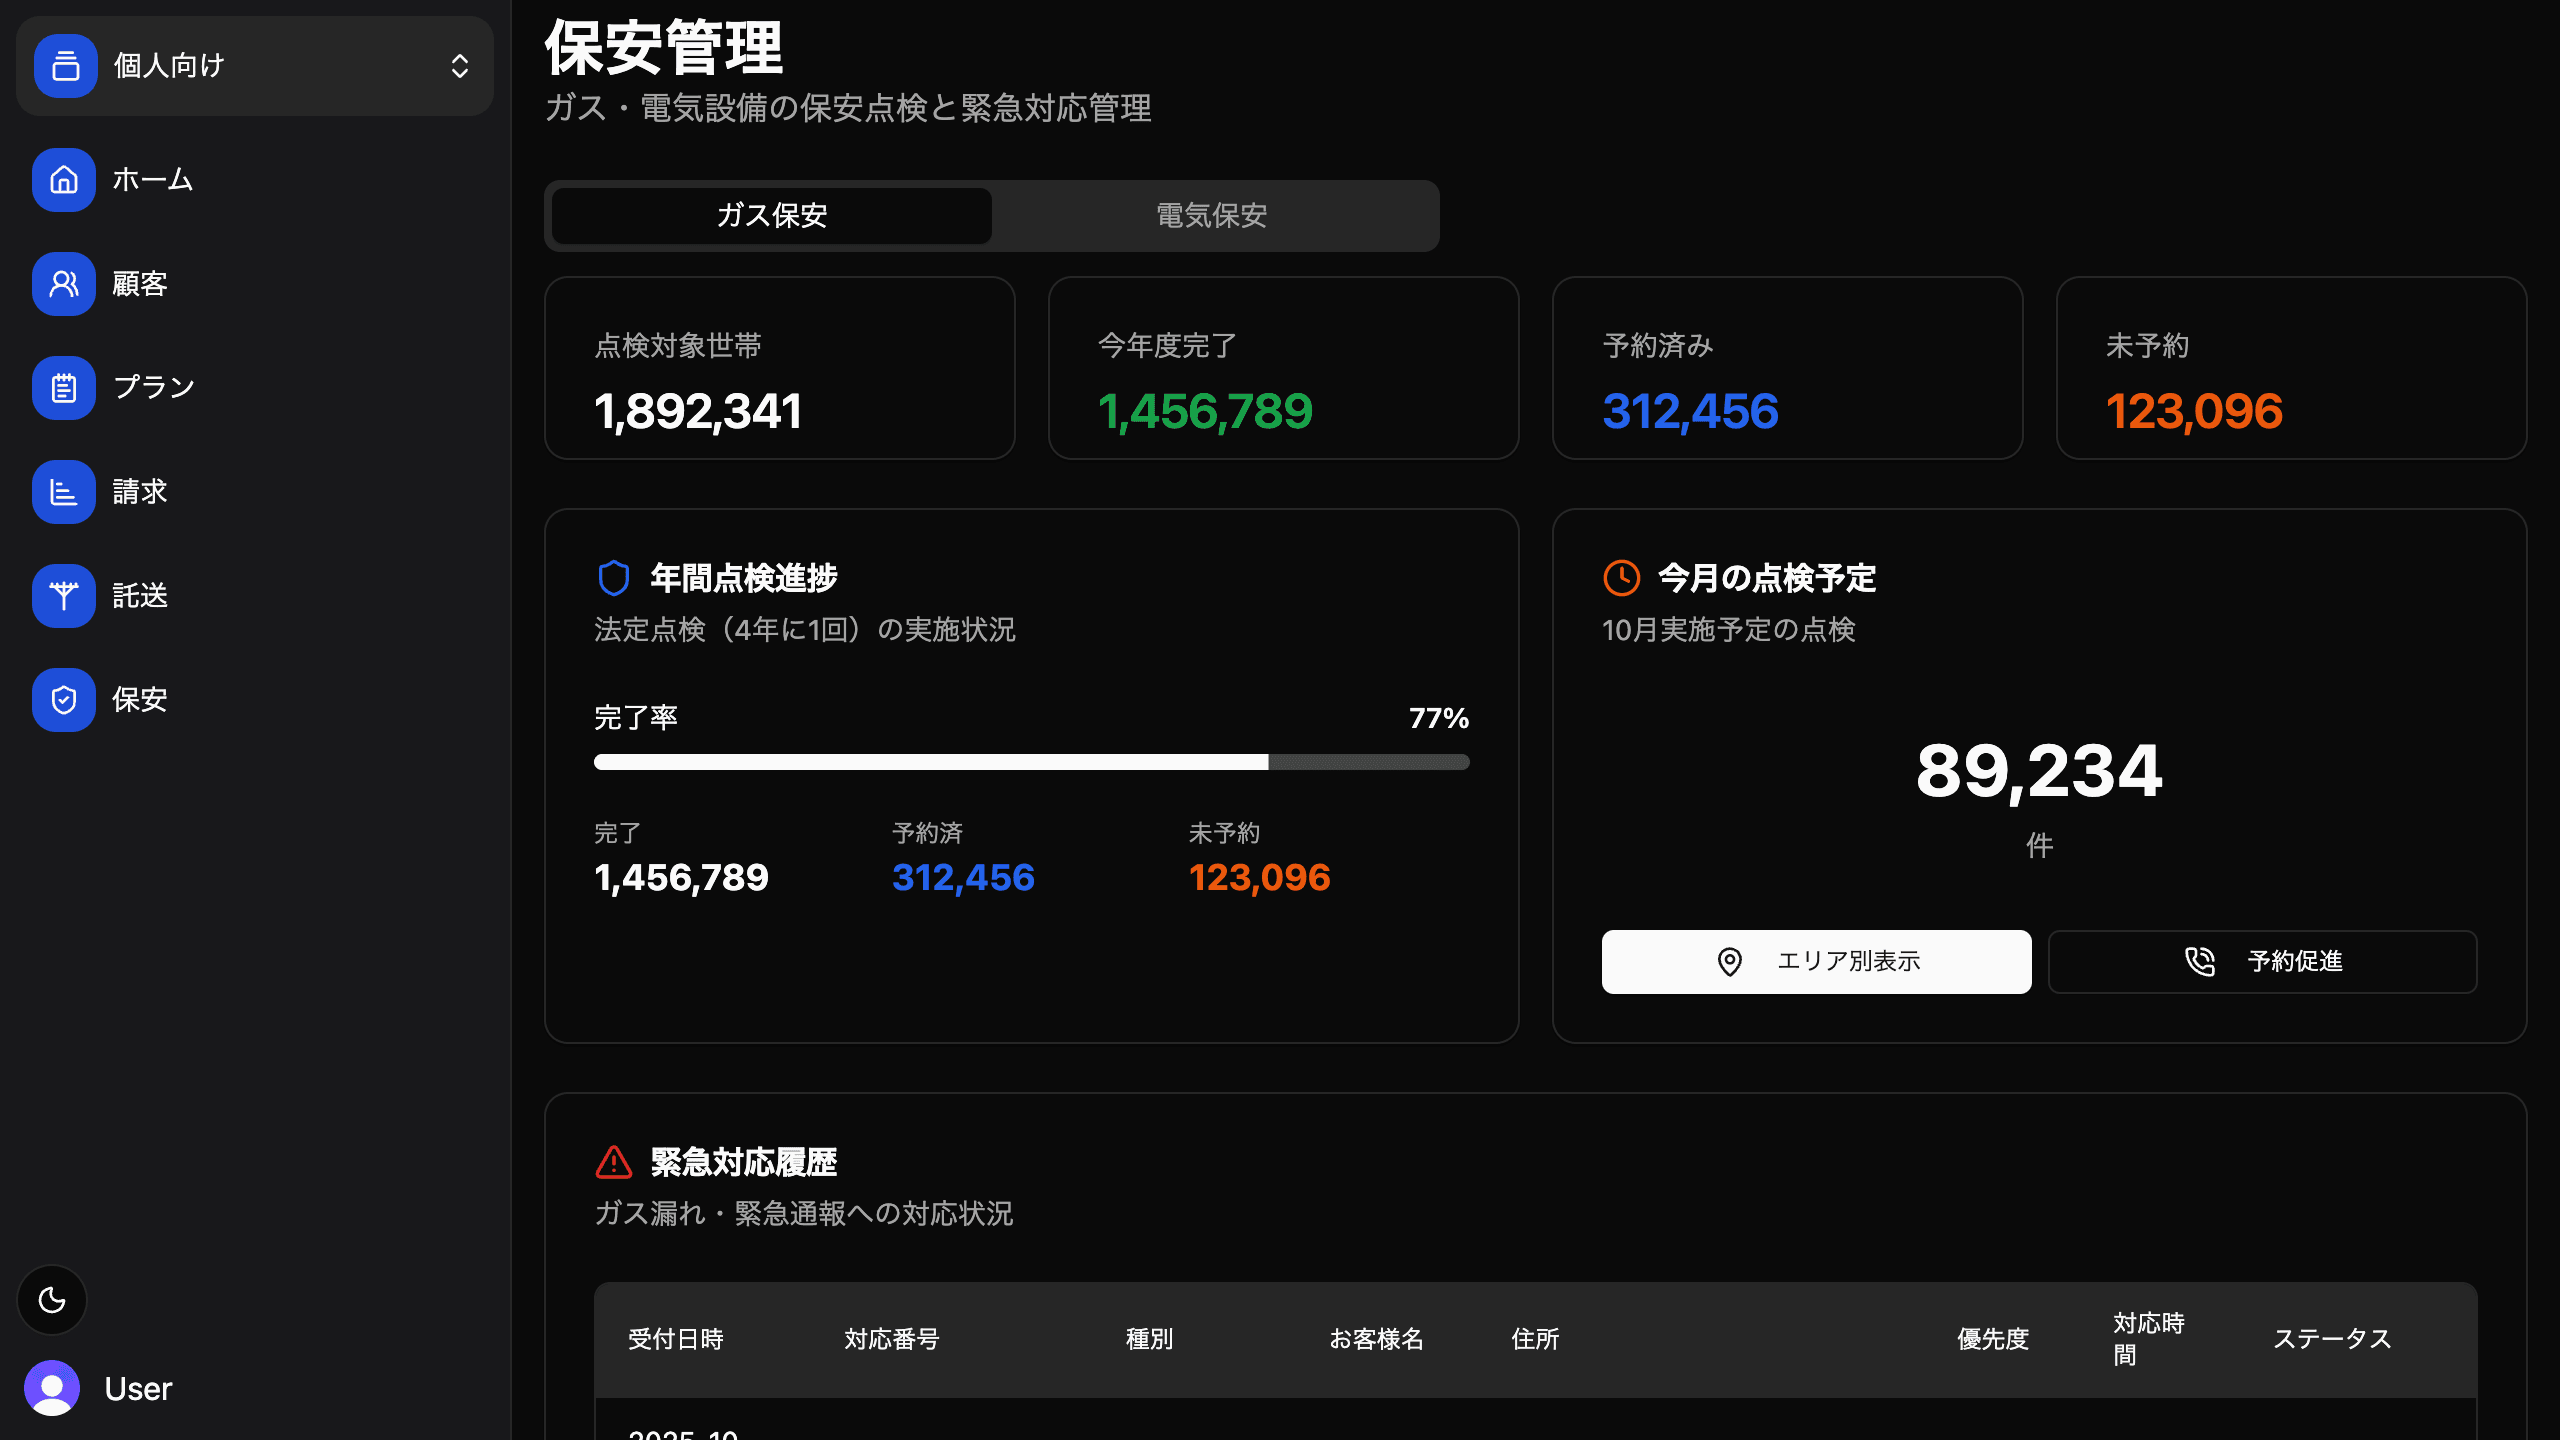Expand the 個人向け workspace switcher
Image resolution: width=2560 pixels, height=1440 pixels.
(254, 66)
